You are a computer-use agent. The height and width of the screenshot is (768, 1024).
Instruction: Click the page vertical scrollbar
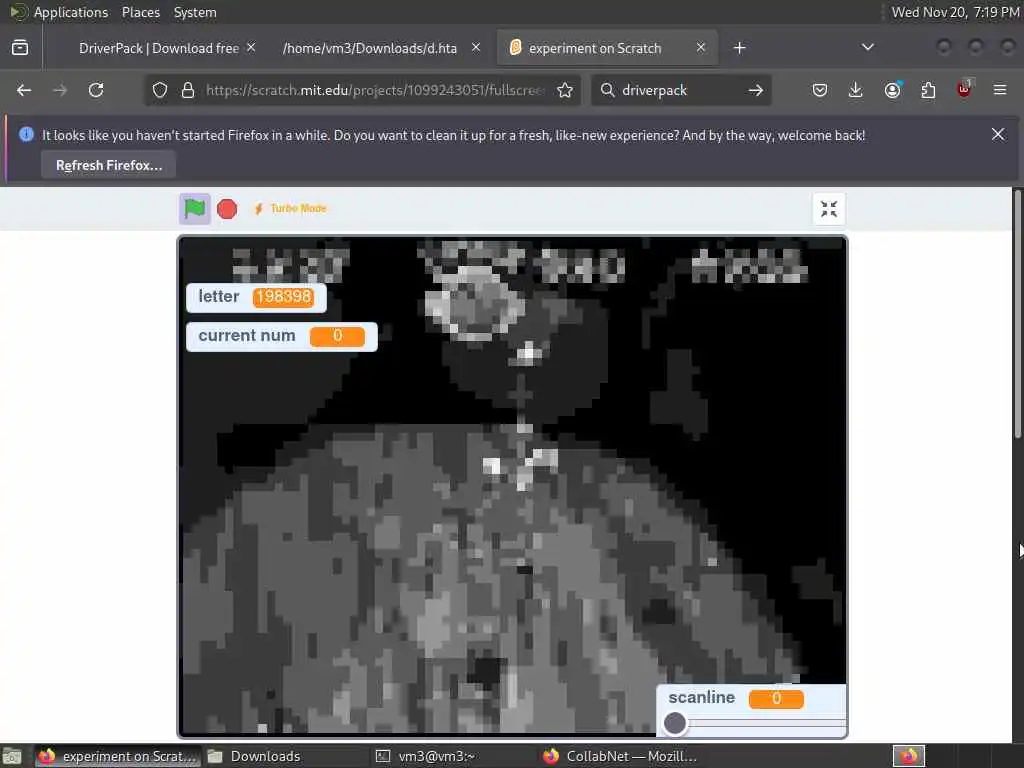click(x=1018, y=313)
